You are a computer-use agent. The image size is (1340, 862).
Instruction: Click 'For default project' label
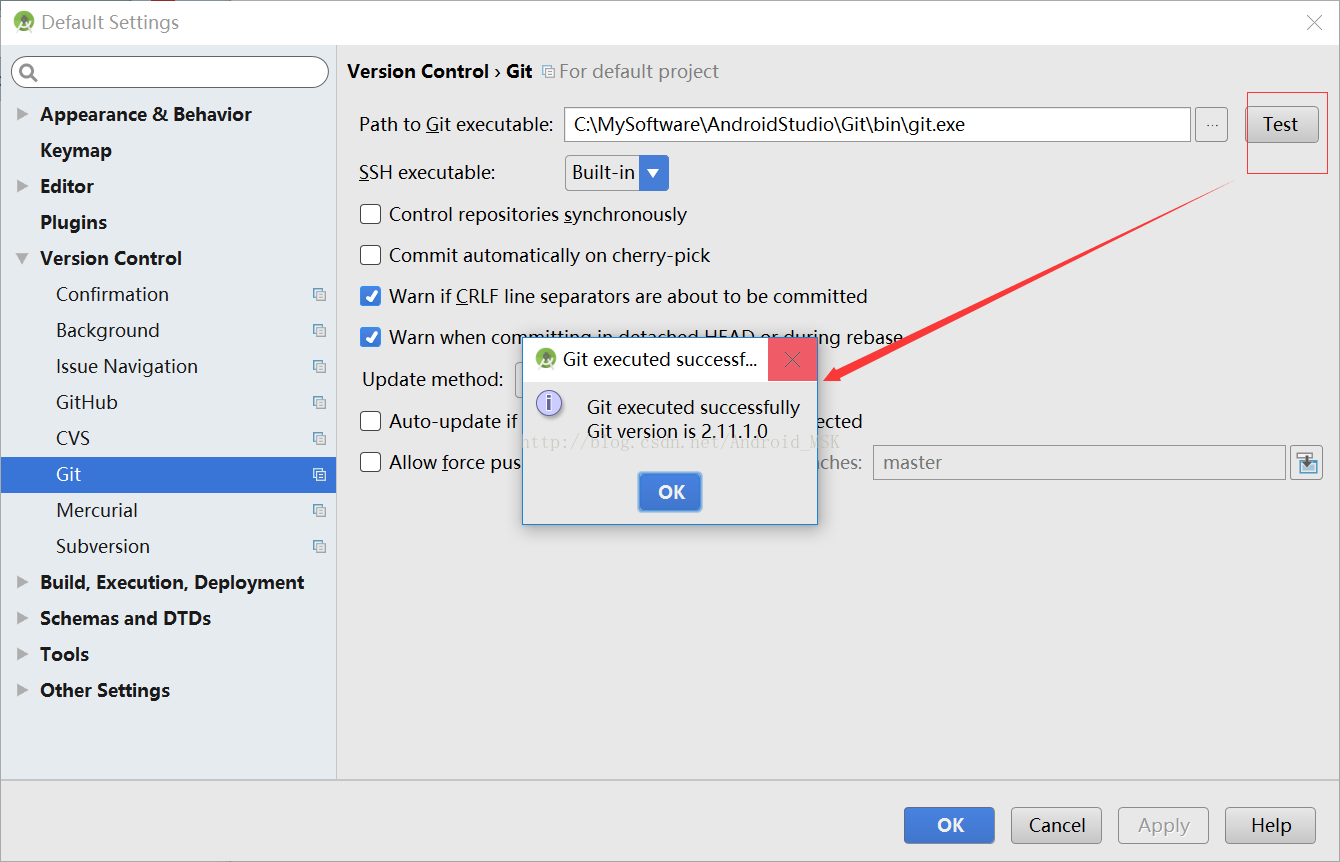tap(638, 71)
